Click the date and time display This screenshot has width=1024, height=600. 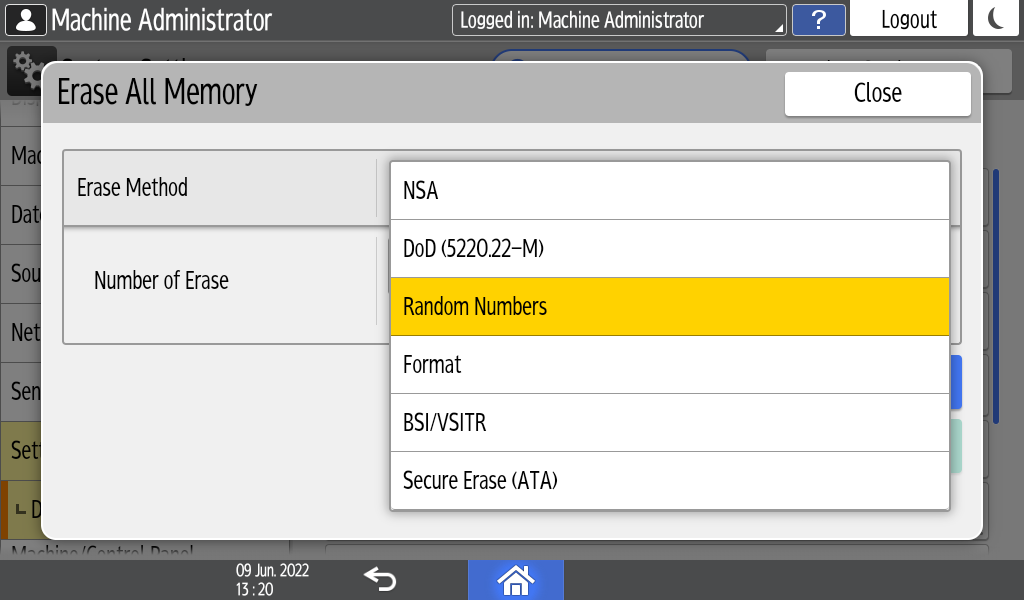click(x=272, y=579)
